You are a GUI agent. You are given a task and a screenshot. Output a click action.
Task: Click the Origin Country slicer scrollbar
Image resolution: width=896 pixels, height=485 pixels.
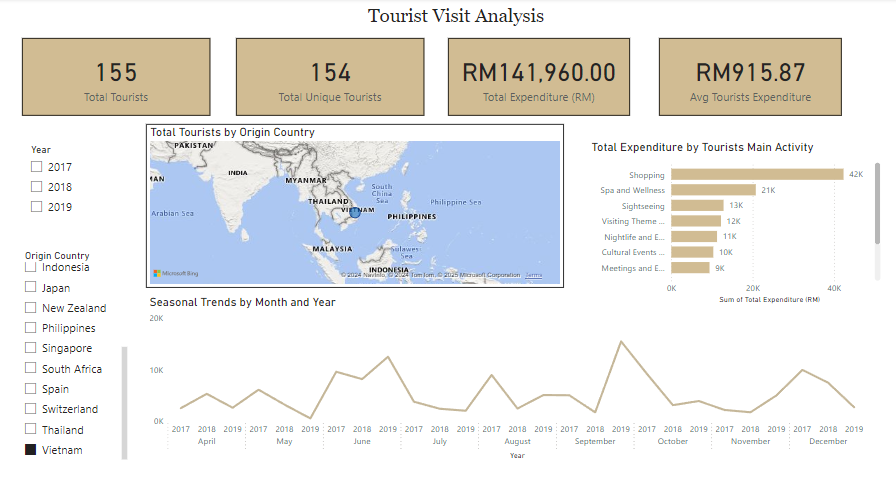[125, 403]
